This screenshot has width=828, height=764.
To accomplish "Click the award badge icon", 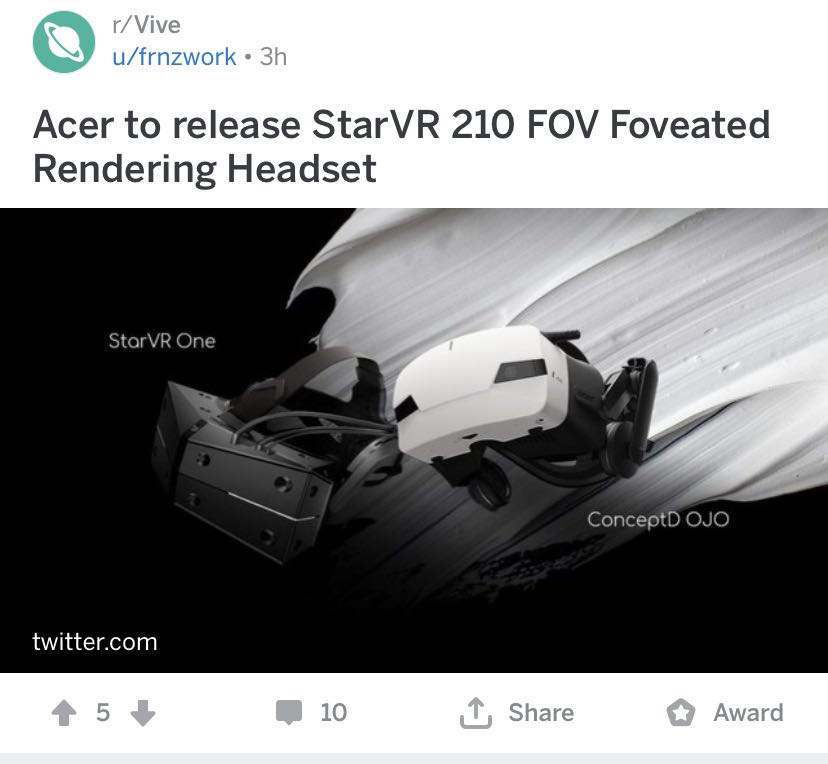I will 681,713.
